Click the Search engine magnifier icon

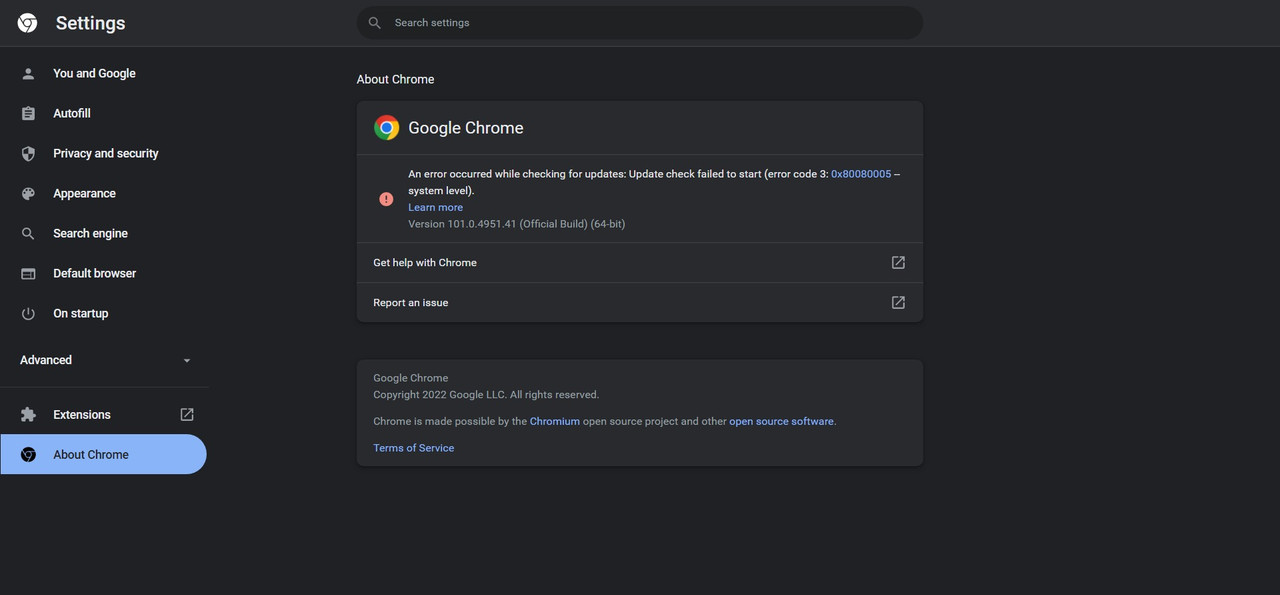pos(28,233)
